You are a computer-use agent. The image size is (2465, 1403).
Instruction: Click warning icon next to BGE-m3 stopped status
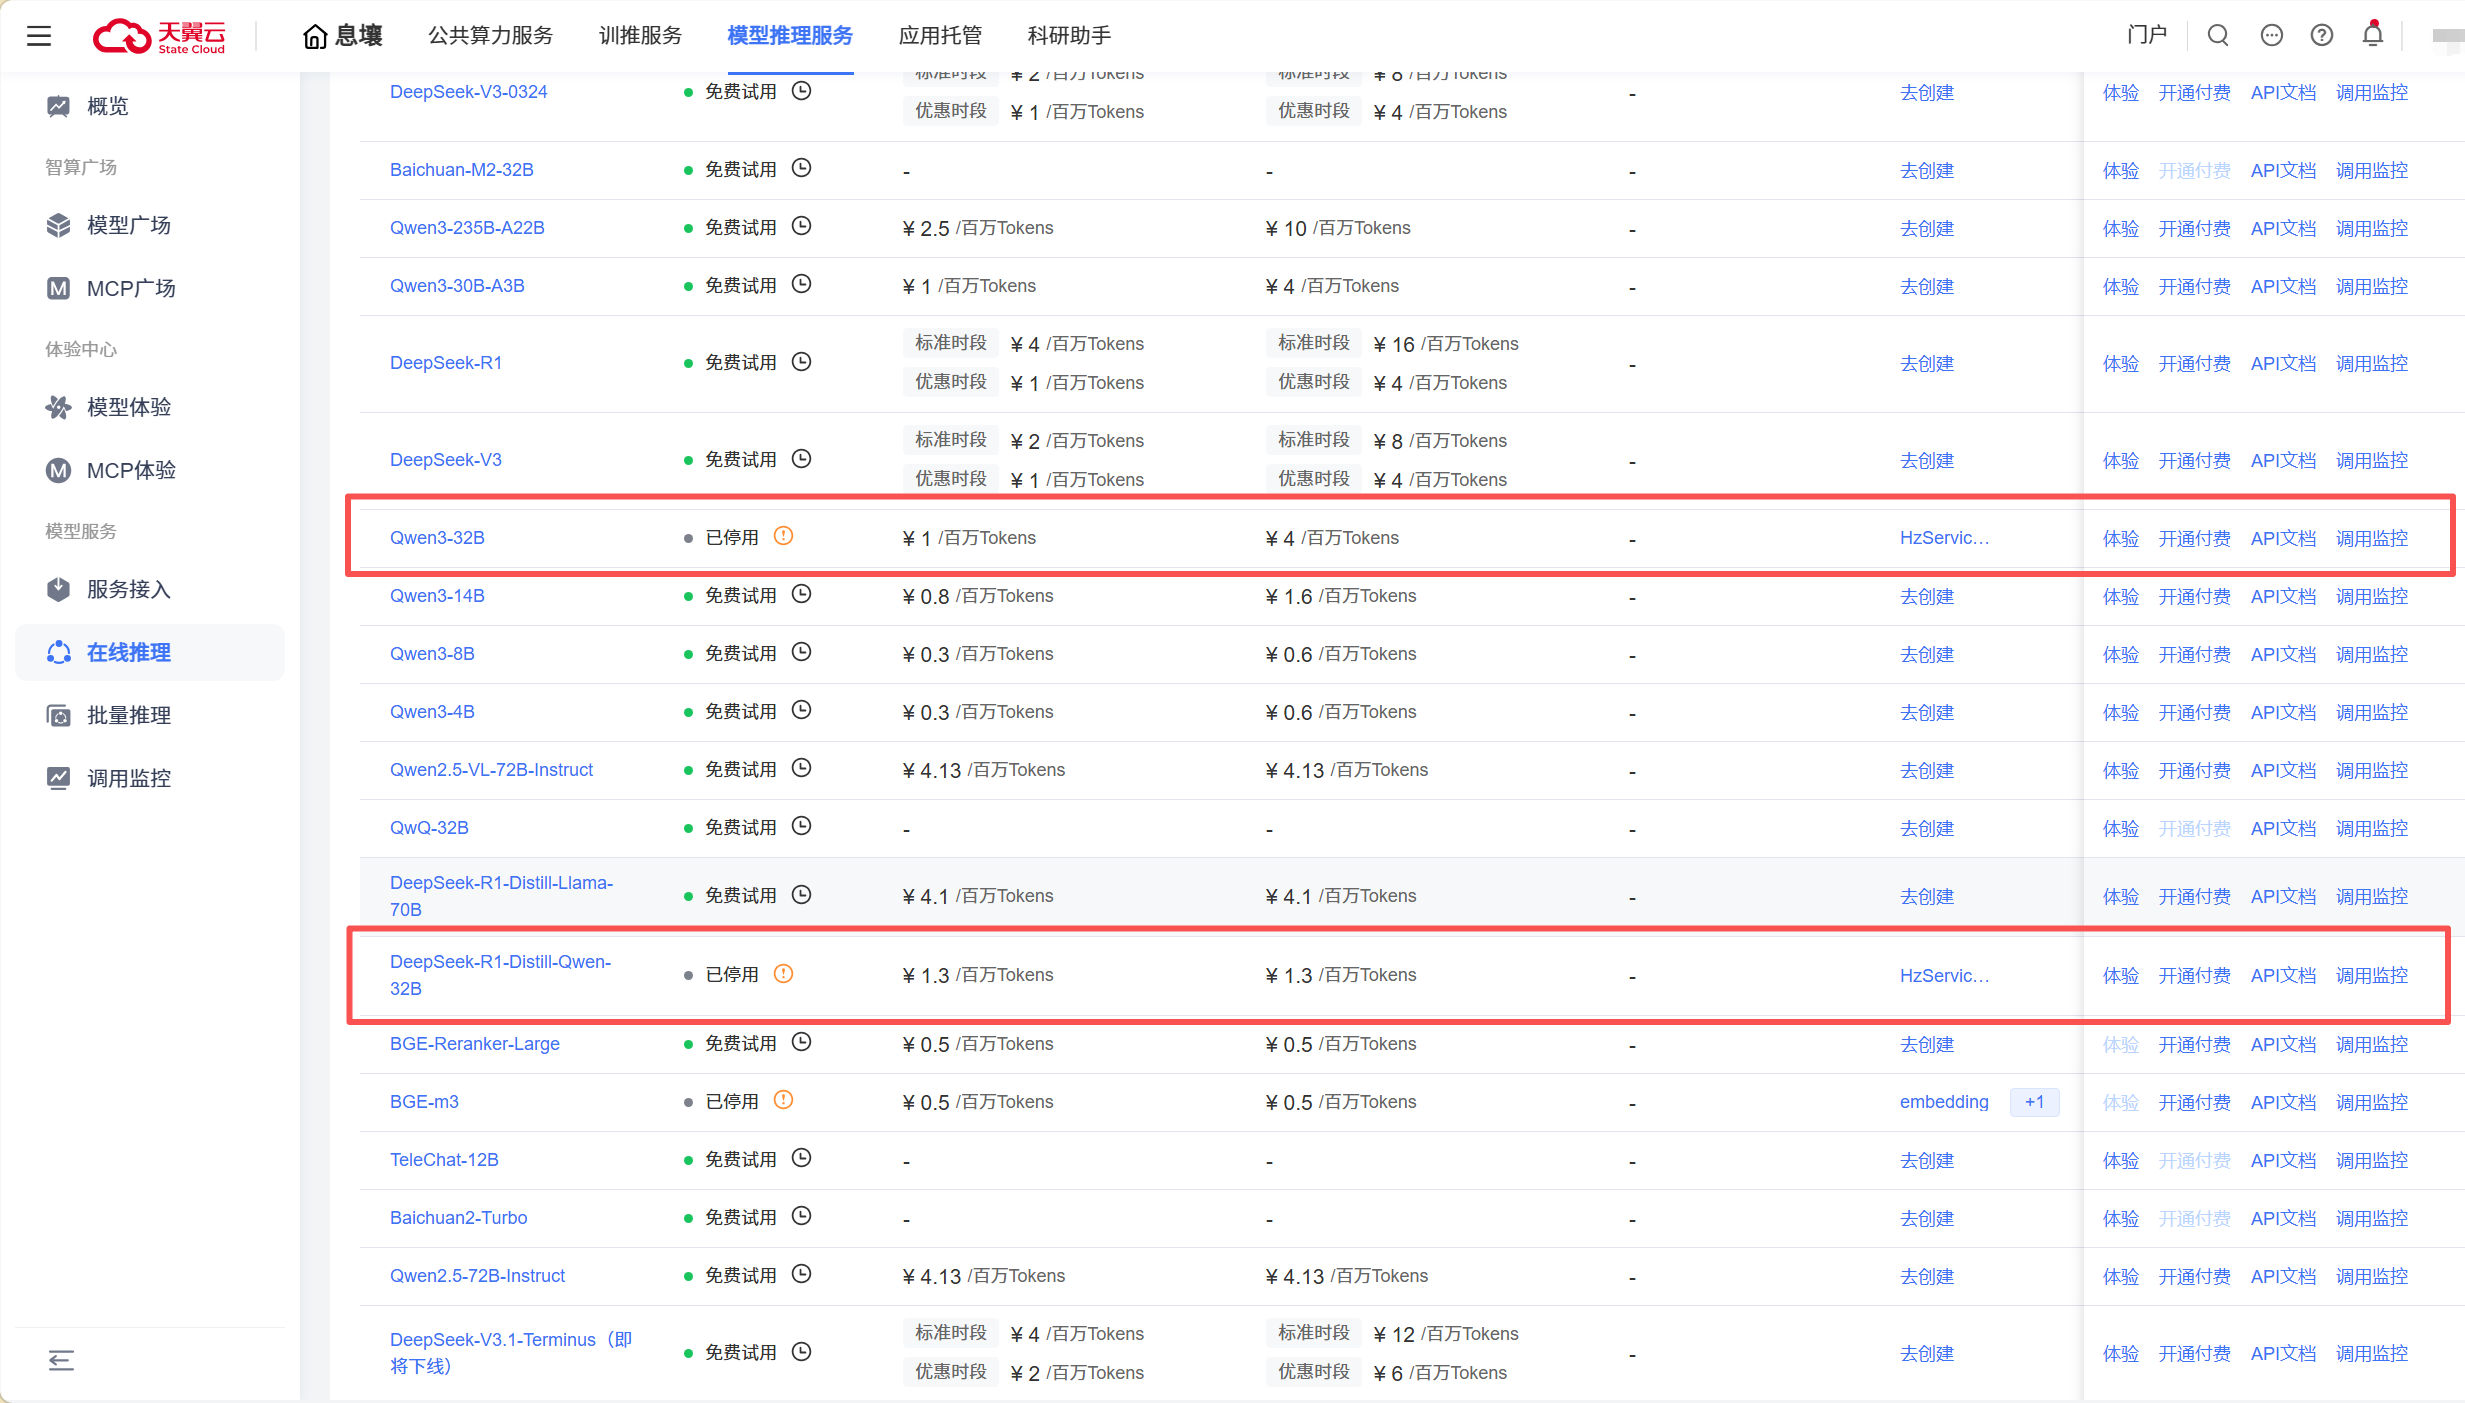click(784, 1100)
